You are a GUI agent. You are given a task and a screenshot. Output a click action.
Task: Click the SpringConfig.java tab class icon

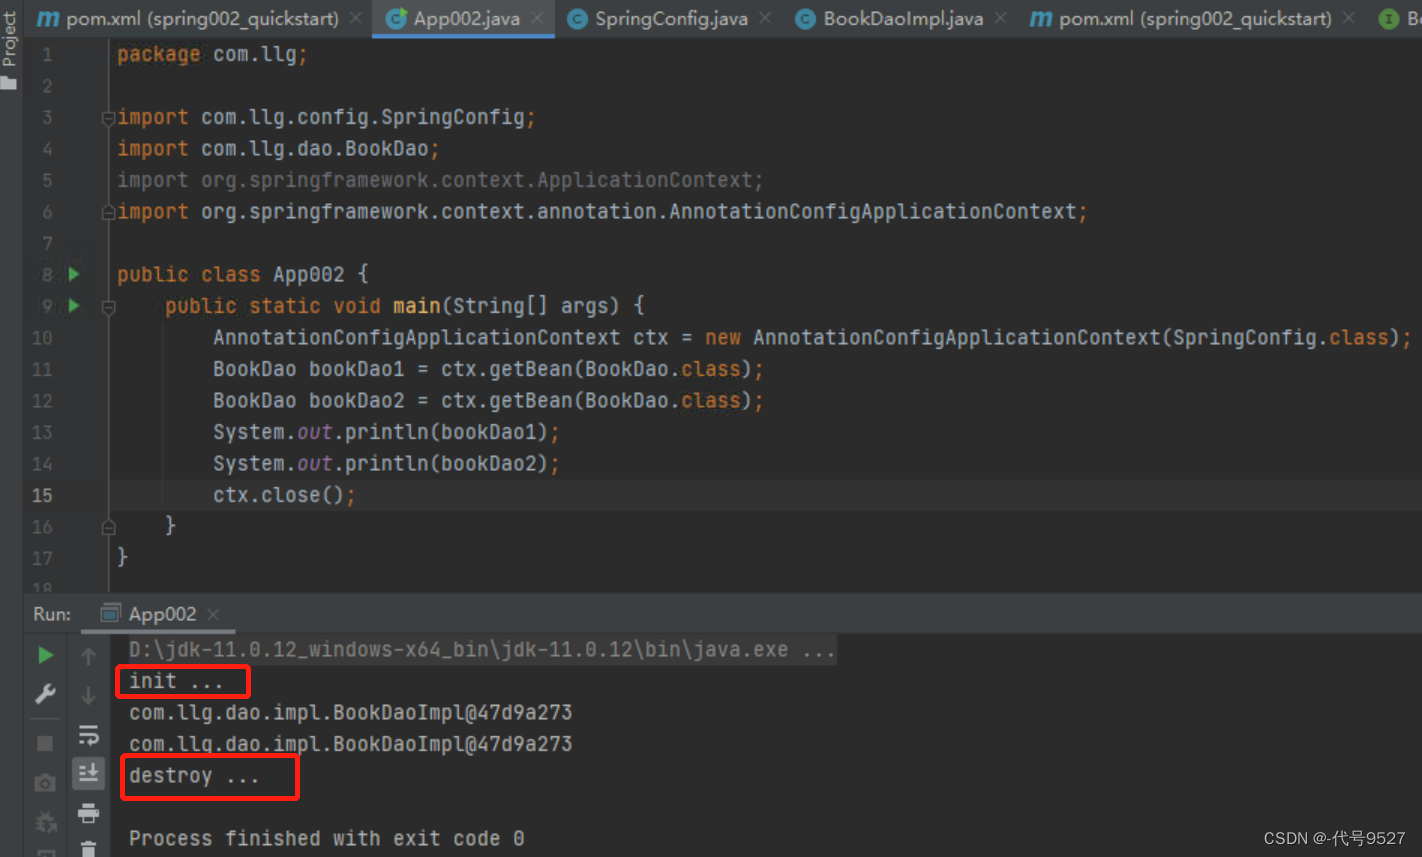pyautogui.click(x=577, y=18)
